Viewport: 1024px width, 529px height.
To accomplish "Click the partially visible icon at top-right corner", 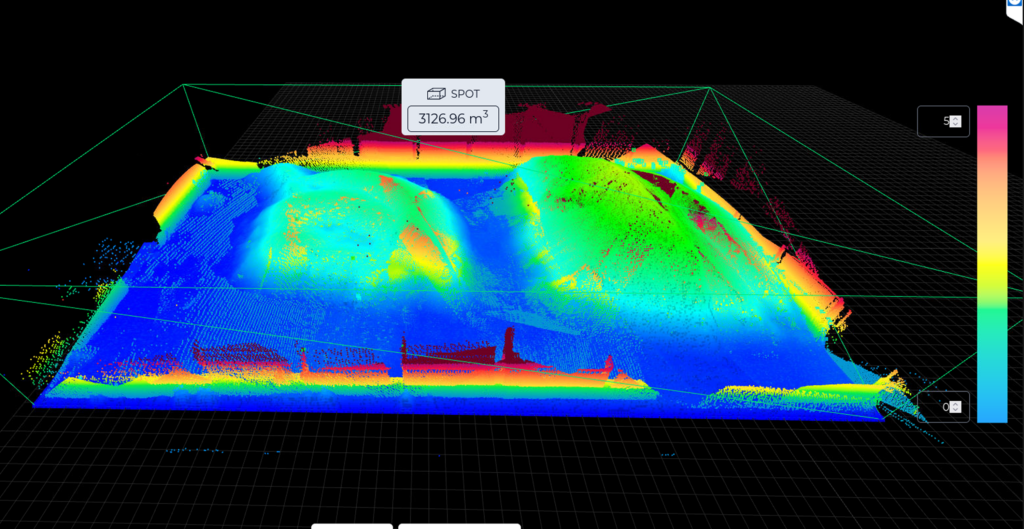I will pyautogui.click(x=1014, y=6).
